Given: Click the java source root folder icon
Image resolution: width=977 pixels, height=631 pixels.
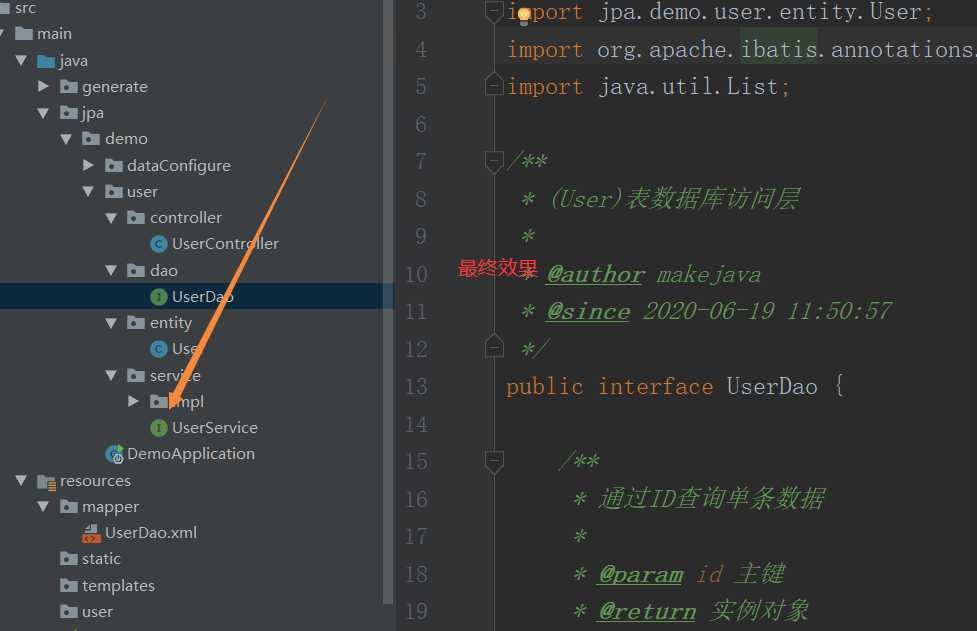Looking at the screenshot, I should pyautogui.click(x=46, y=61).
